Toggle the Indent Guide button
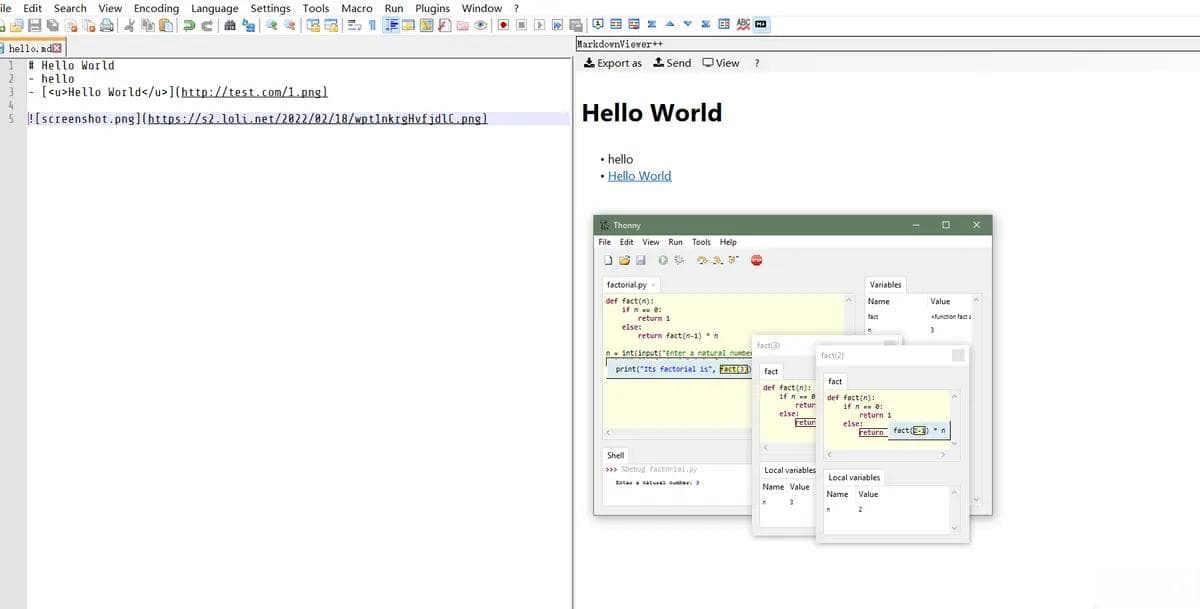The image size is (1200, 609). click(x=391, y=25)
